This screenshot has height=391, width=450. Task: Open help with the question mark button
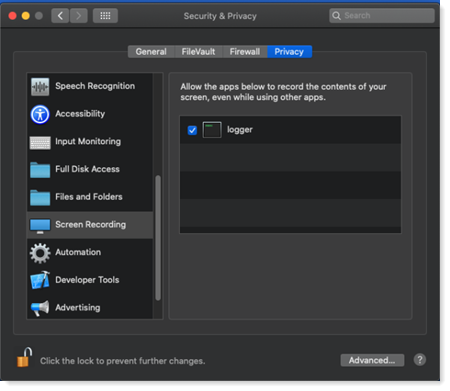(x=420, y=360)
